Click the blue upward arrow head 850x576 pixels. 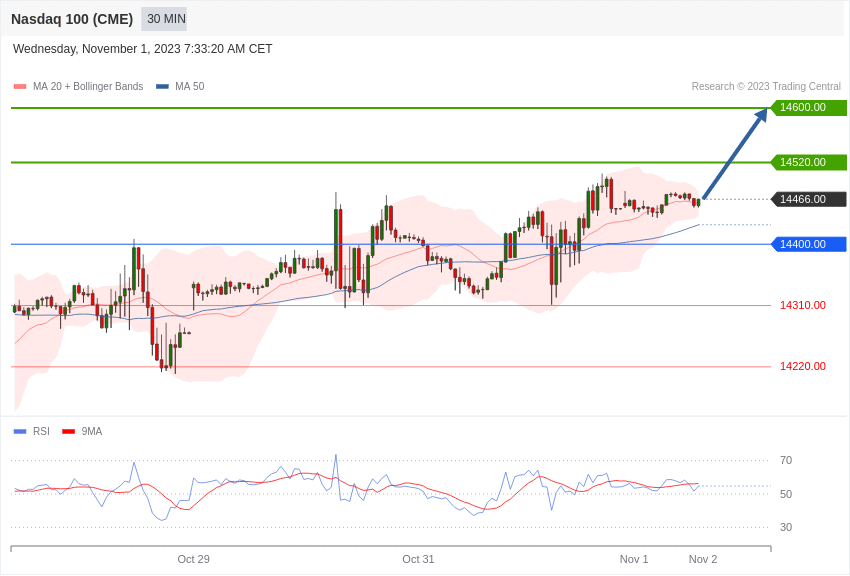click(761, 115)
